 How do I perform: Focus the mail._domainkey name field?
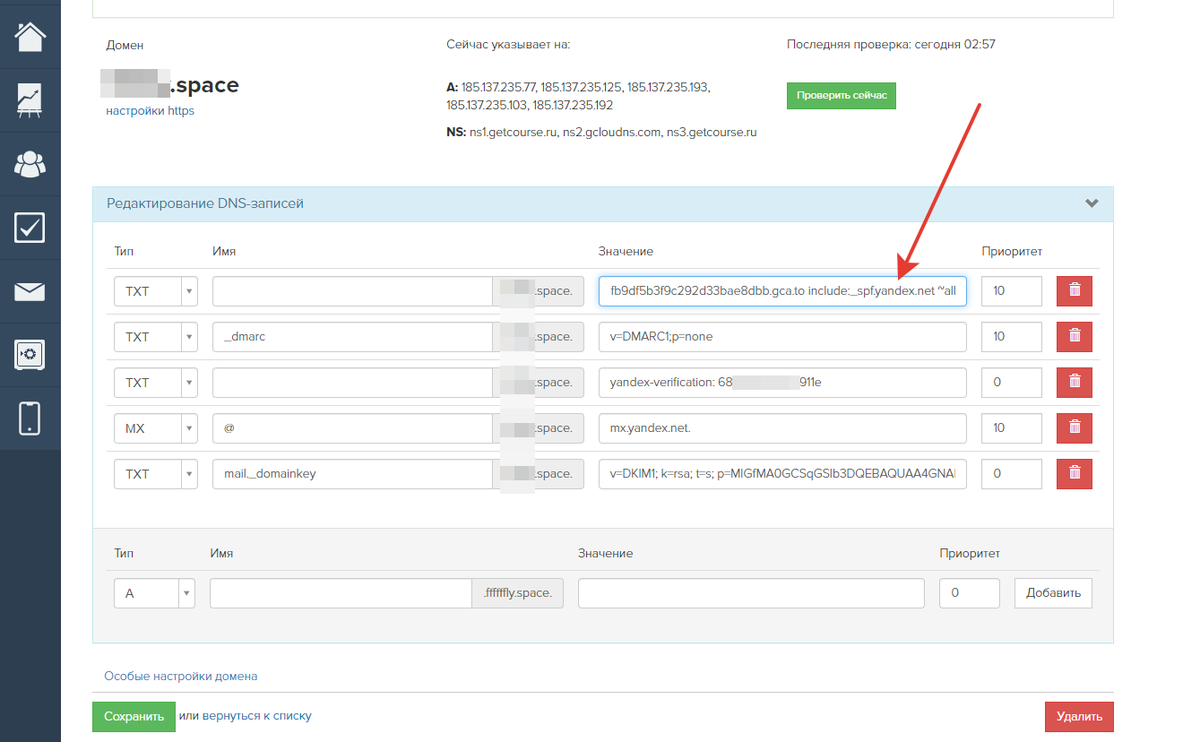click(x=352, y=474)
